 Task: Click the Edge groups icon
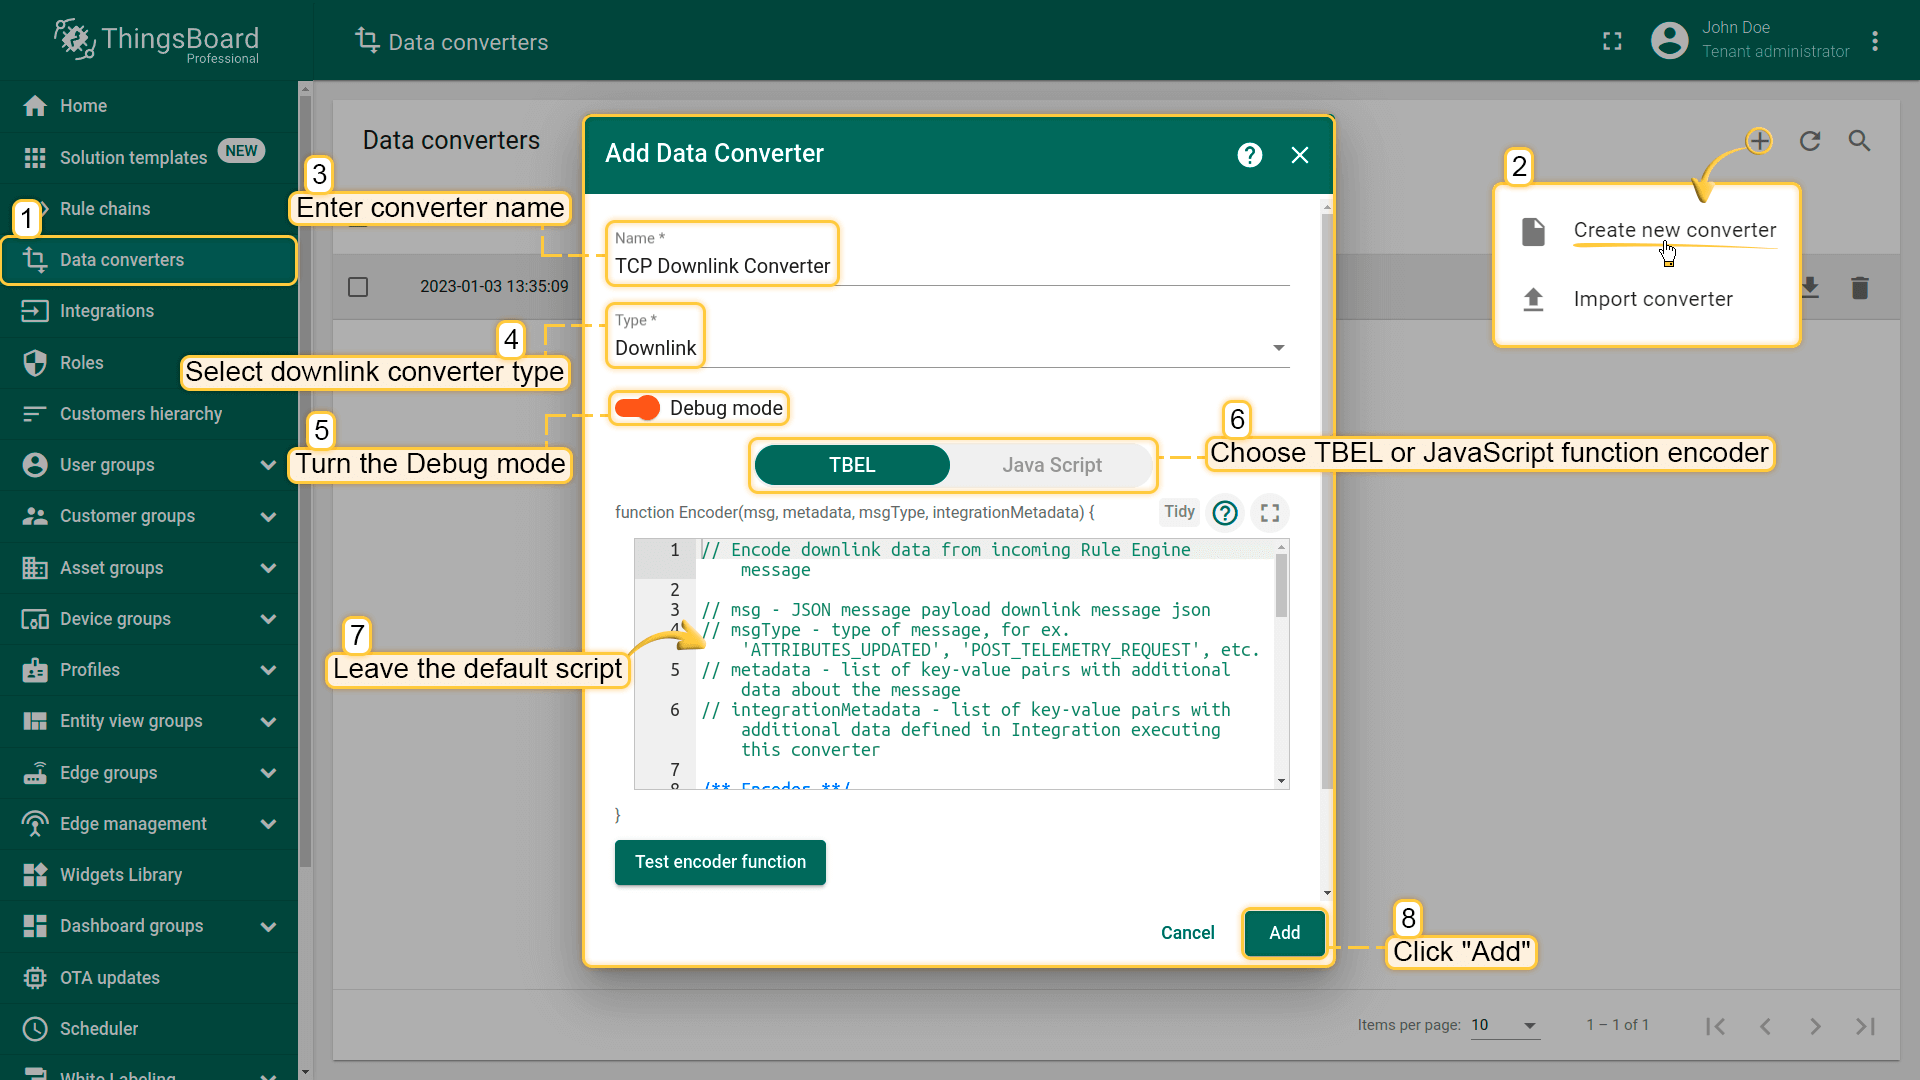coord(35,773)
